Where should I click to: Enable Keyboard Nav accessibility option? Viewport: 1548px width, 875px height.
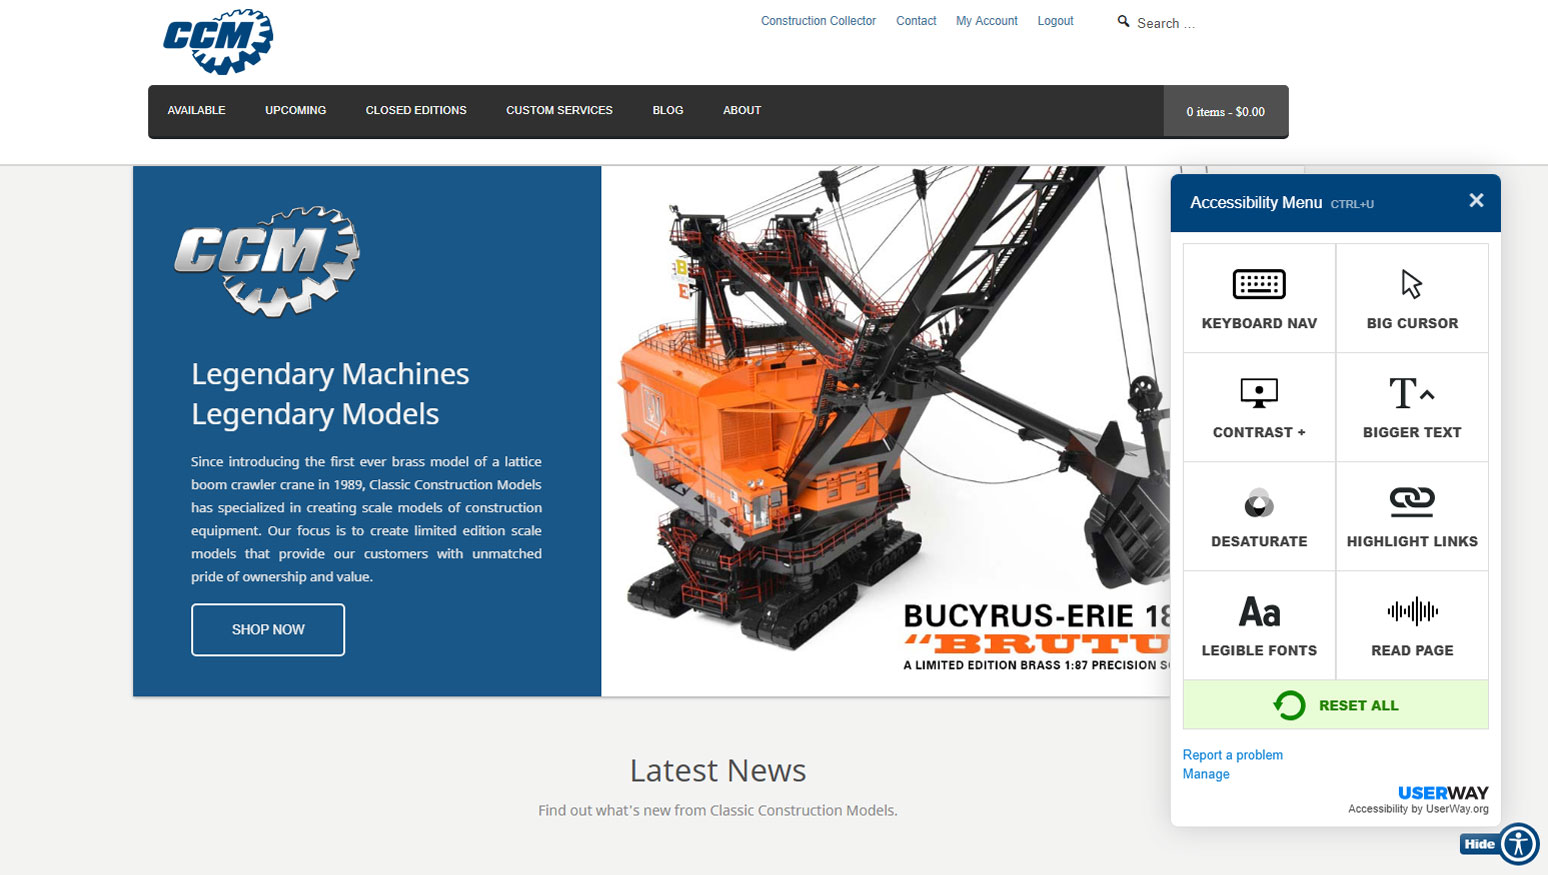1259,298
